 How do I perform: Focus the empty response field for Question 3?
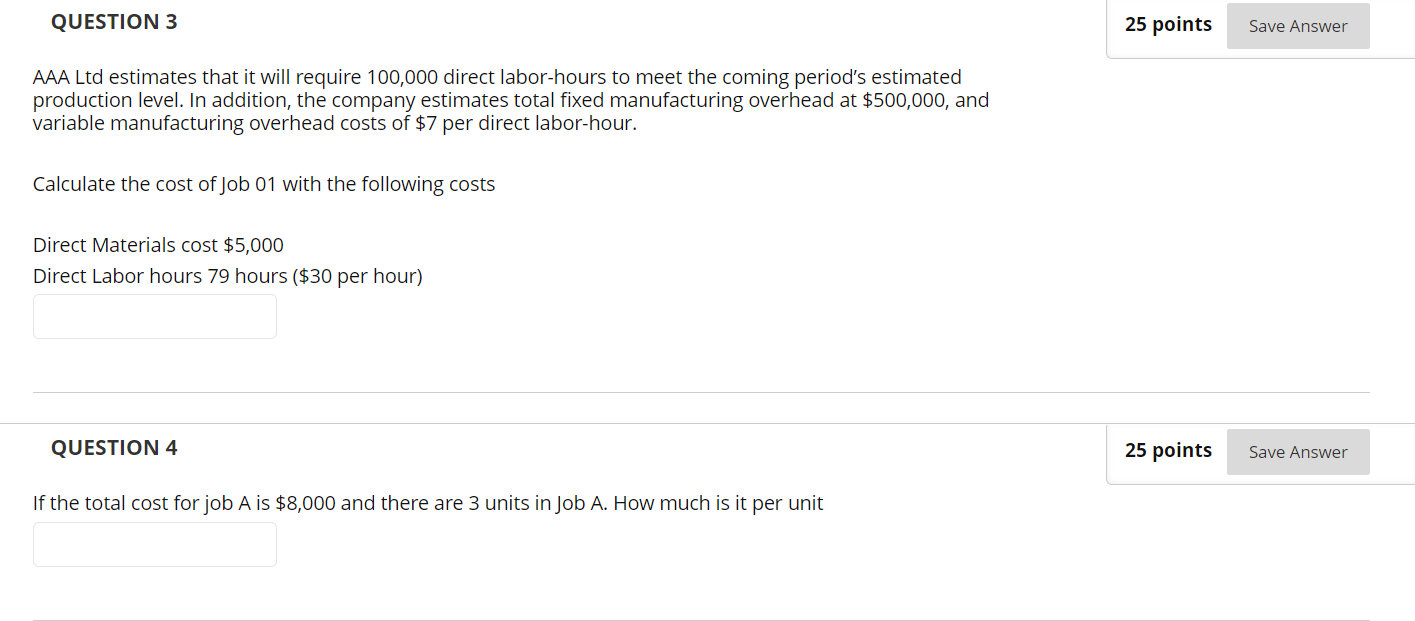[154, 316]
